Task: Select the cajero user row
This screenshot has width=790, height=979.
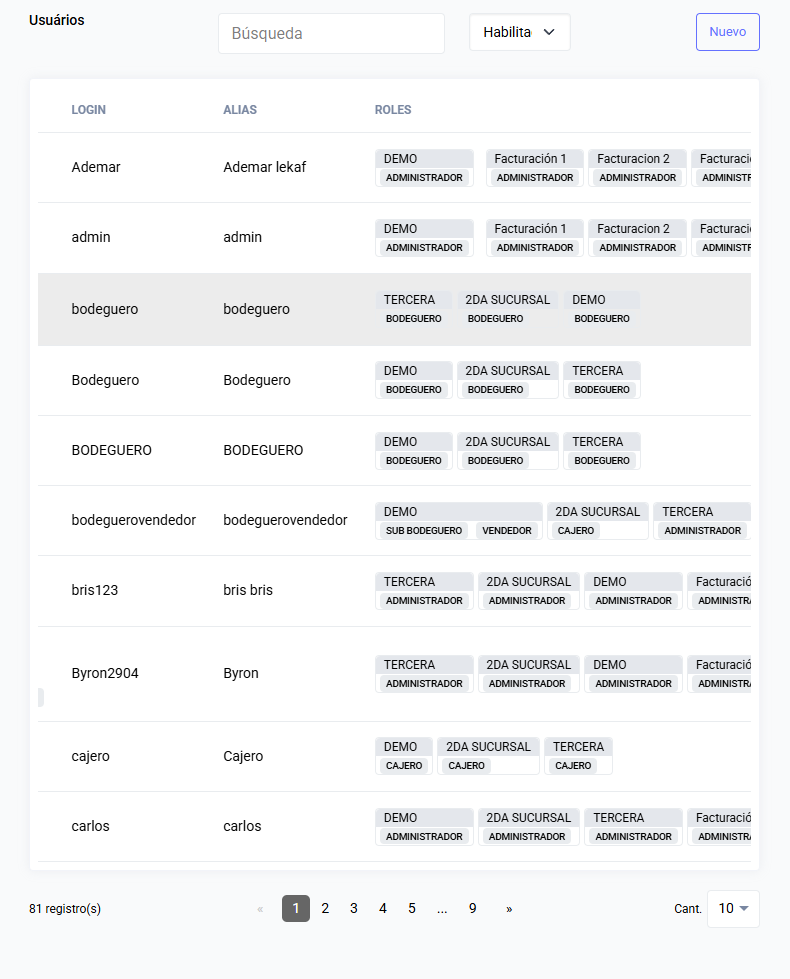Action: pos(394,756)
